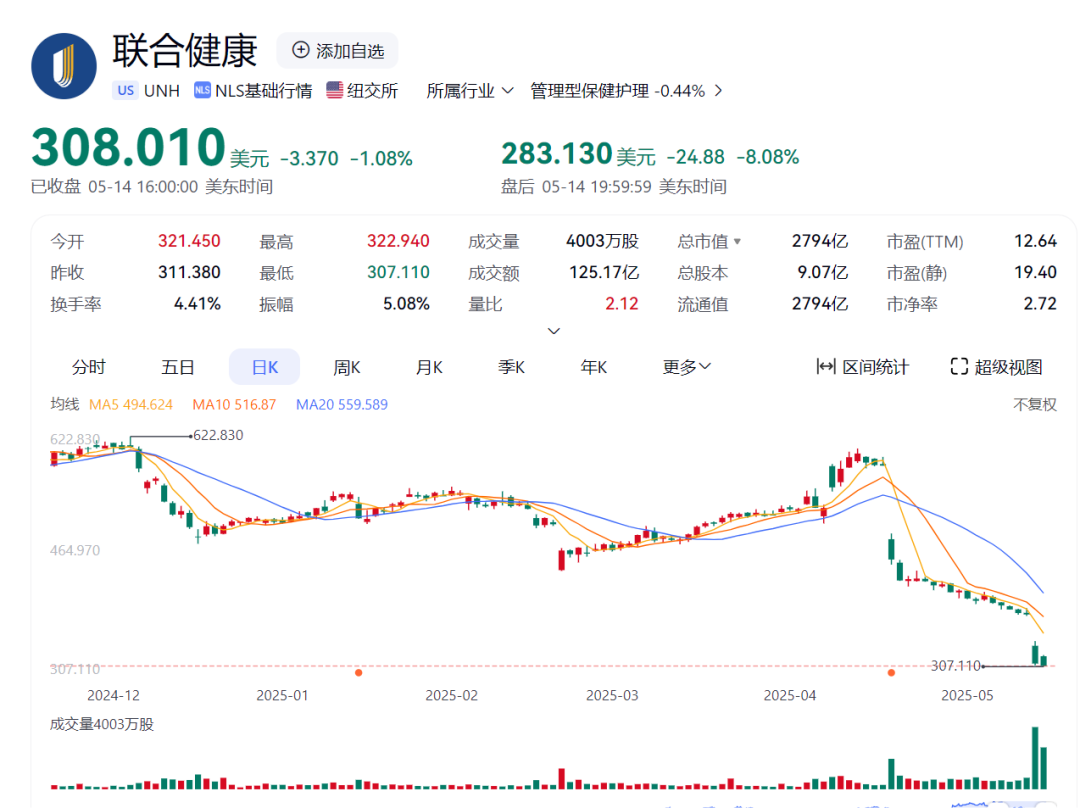Expand more stock stats with chevron

coord(553,331)
